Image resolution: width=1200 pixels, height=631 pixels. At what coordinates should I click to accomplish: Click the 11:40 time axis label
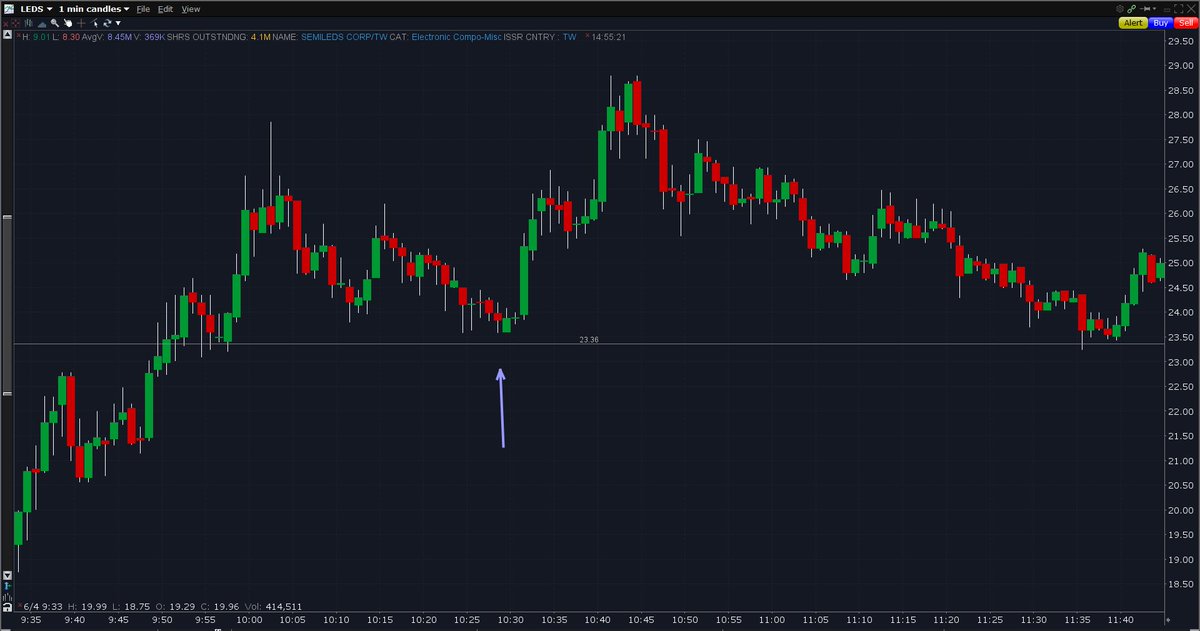coord(1119,622)
